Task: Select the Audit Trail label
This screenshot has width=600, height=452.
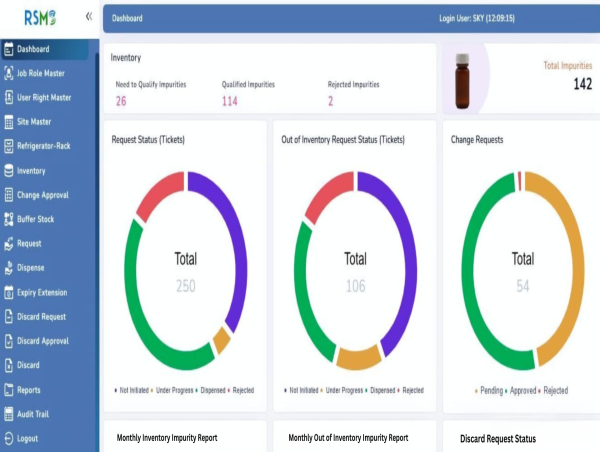Action: click(33, 414)
